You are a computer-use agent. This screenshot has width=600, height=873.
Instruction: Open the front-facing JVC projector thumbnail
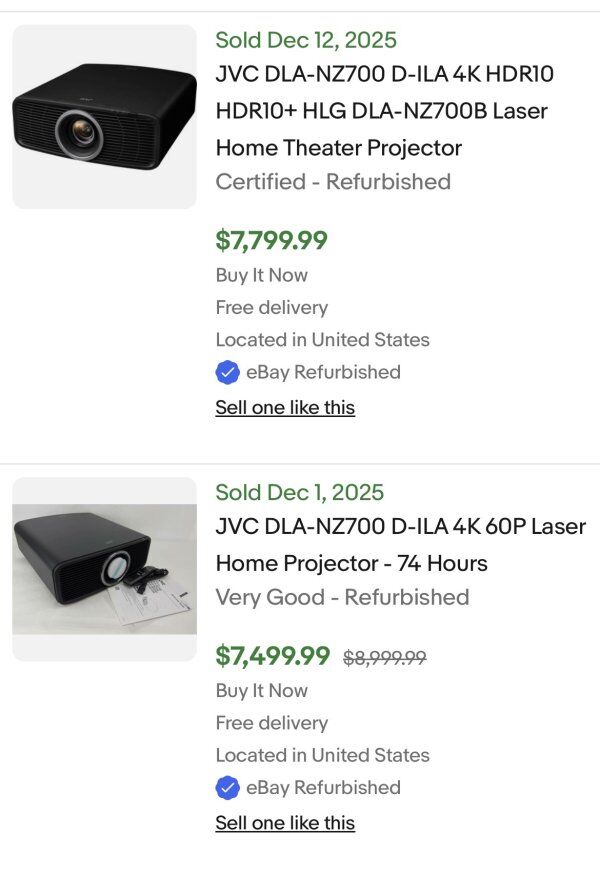click(x=104, y=117)
